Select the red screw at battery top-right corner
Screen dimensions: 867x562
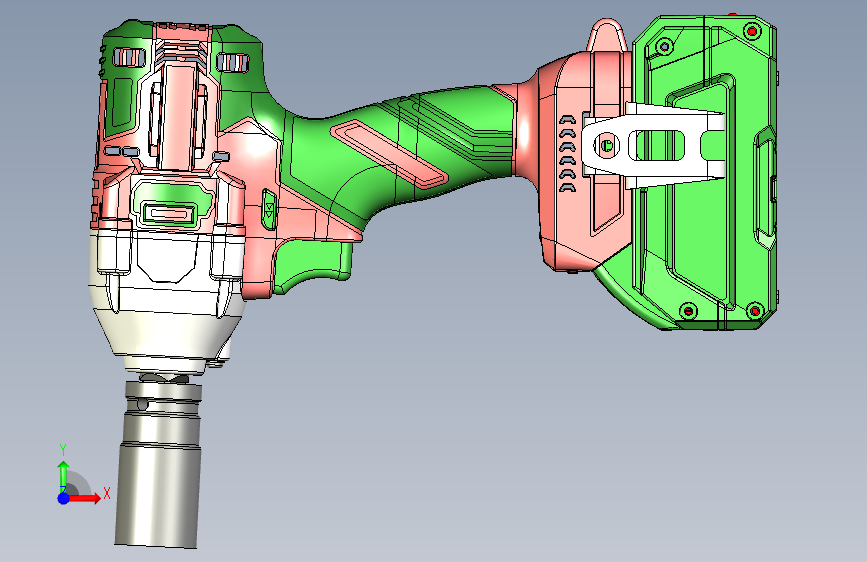[751, 30]
